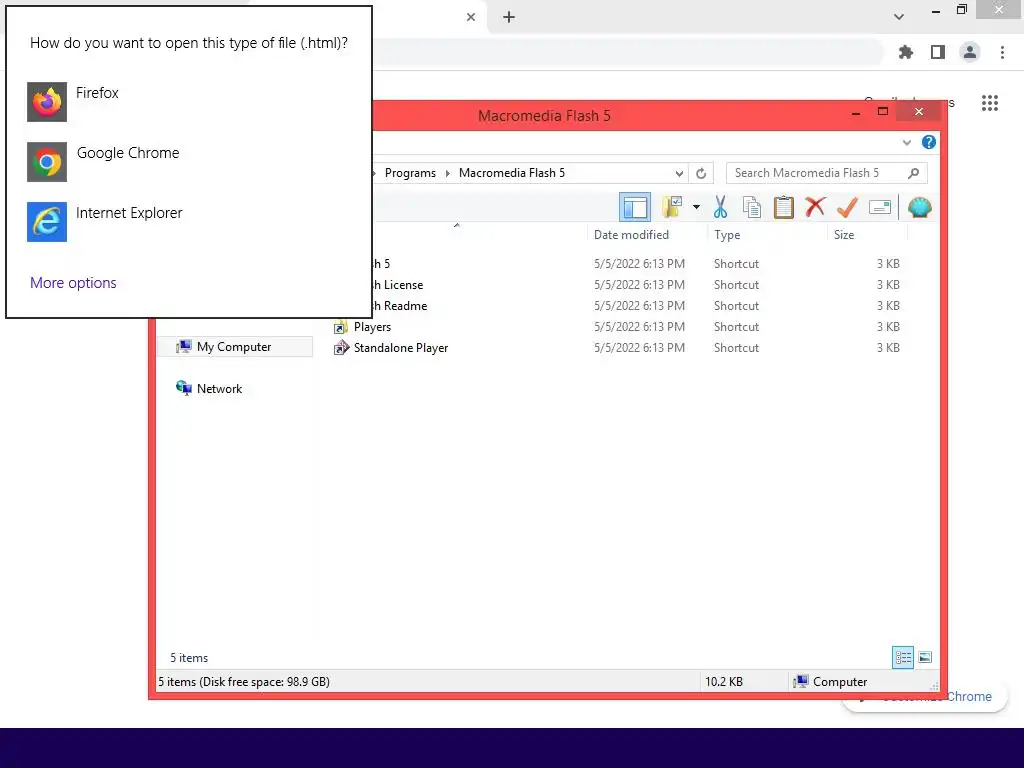The width and height of the screenshot is (1024, 768).
Task: Minimize the Macromedia Flash 5 window
Action: [856, 112]
